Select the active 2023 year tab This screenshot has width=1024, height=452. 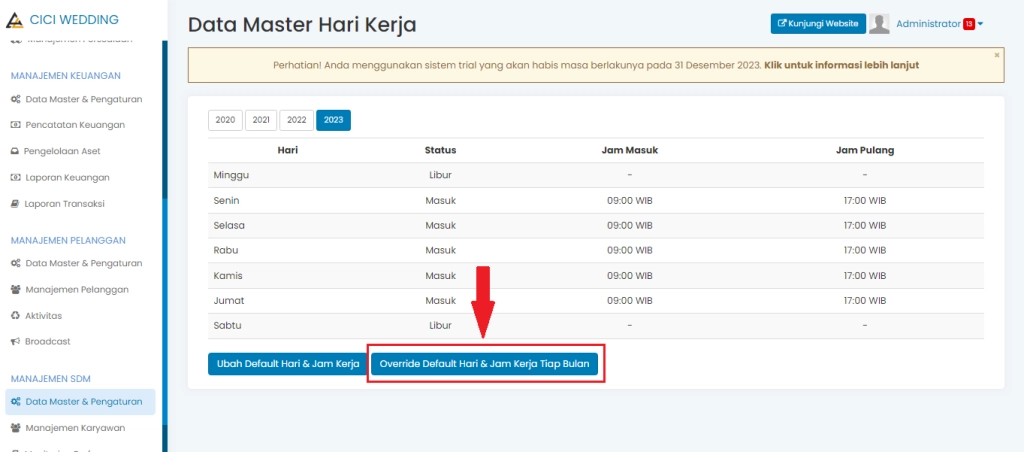click(x=334, y=120)
